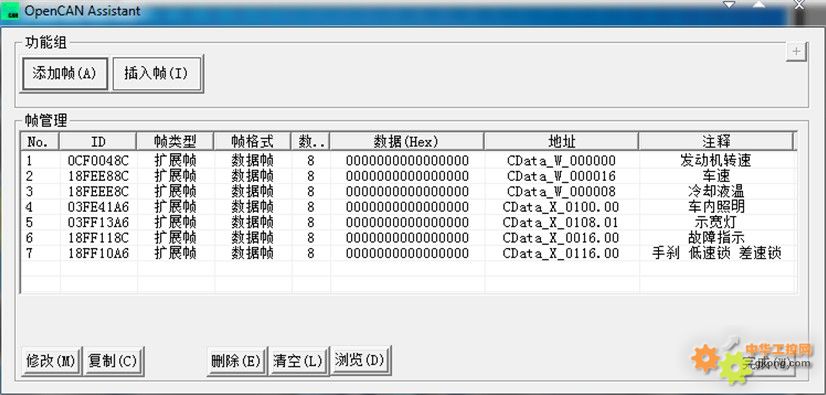
Task: Click the small plus button near 功能组
Action: pos(796,52)
